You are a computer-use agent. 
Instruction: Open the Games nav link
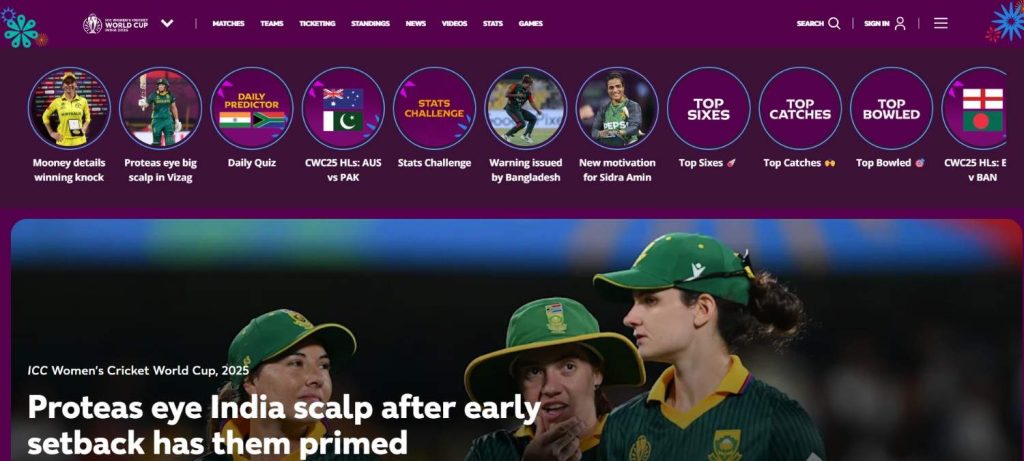point(531,24)
